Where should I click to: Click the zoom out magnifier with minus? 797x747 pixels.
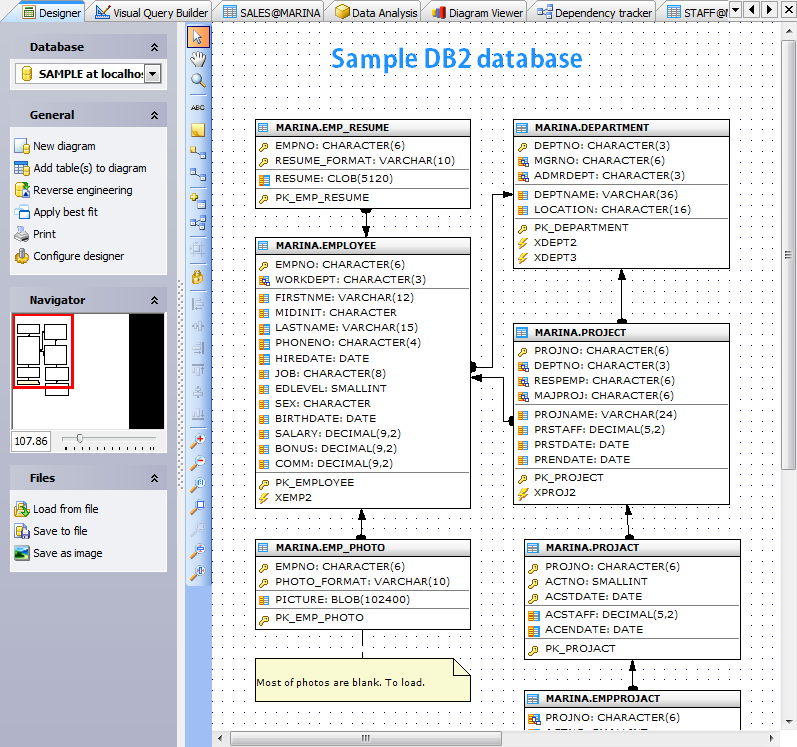198,463
